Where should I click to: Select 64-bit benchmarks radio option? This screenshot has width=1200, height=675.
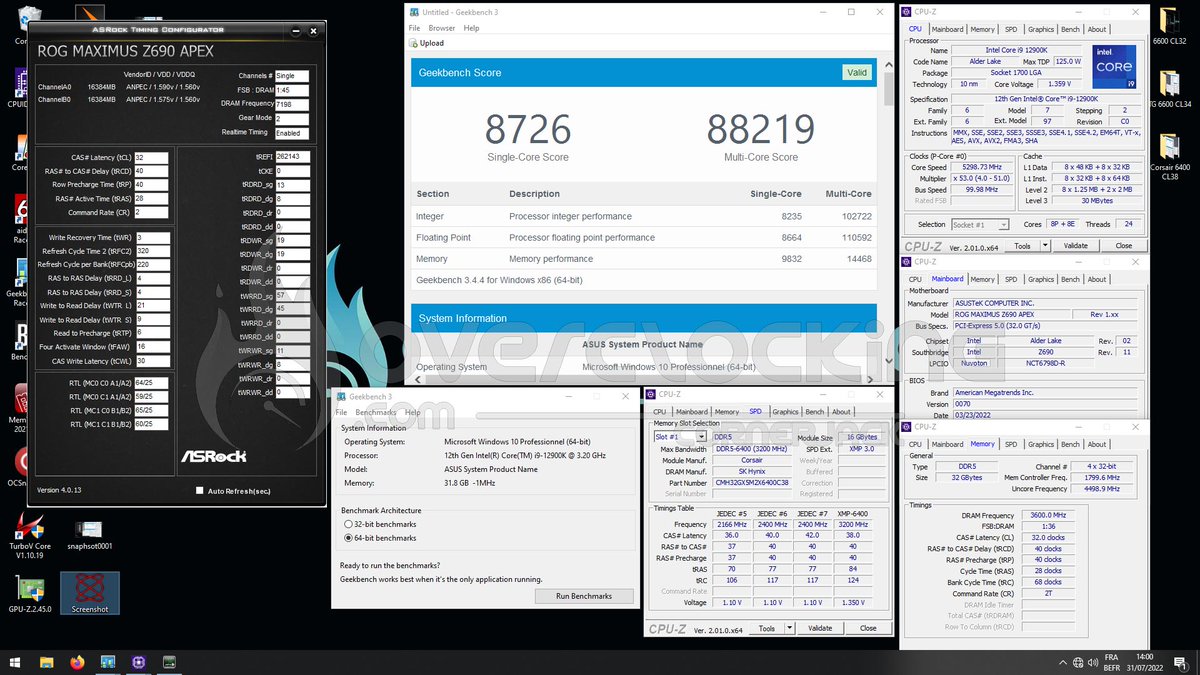coord(348,538)
